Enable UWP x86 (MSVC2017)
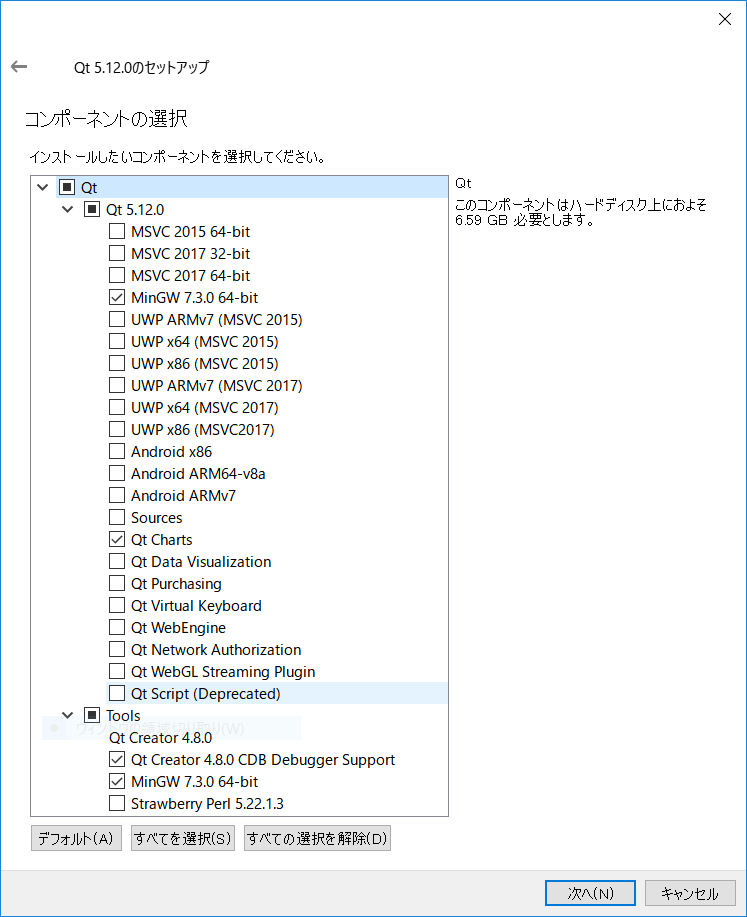 [117, 430]
